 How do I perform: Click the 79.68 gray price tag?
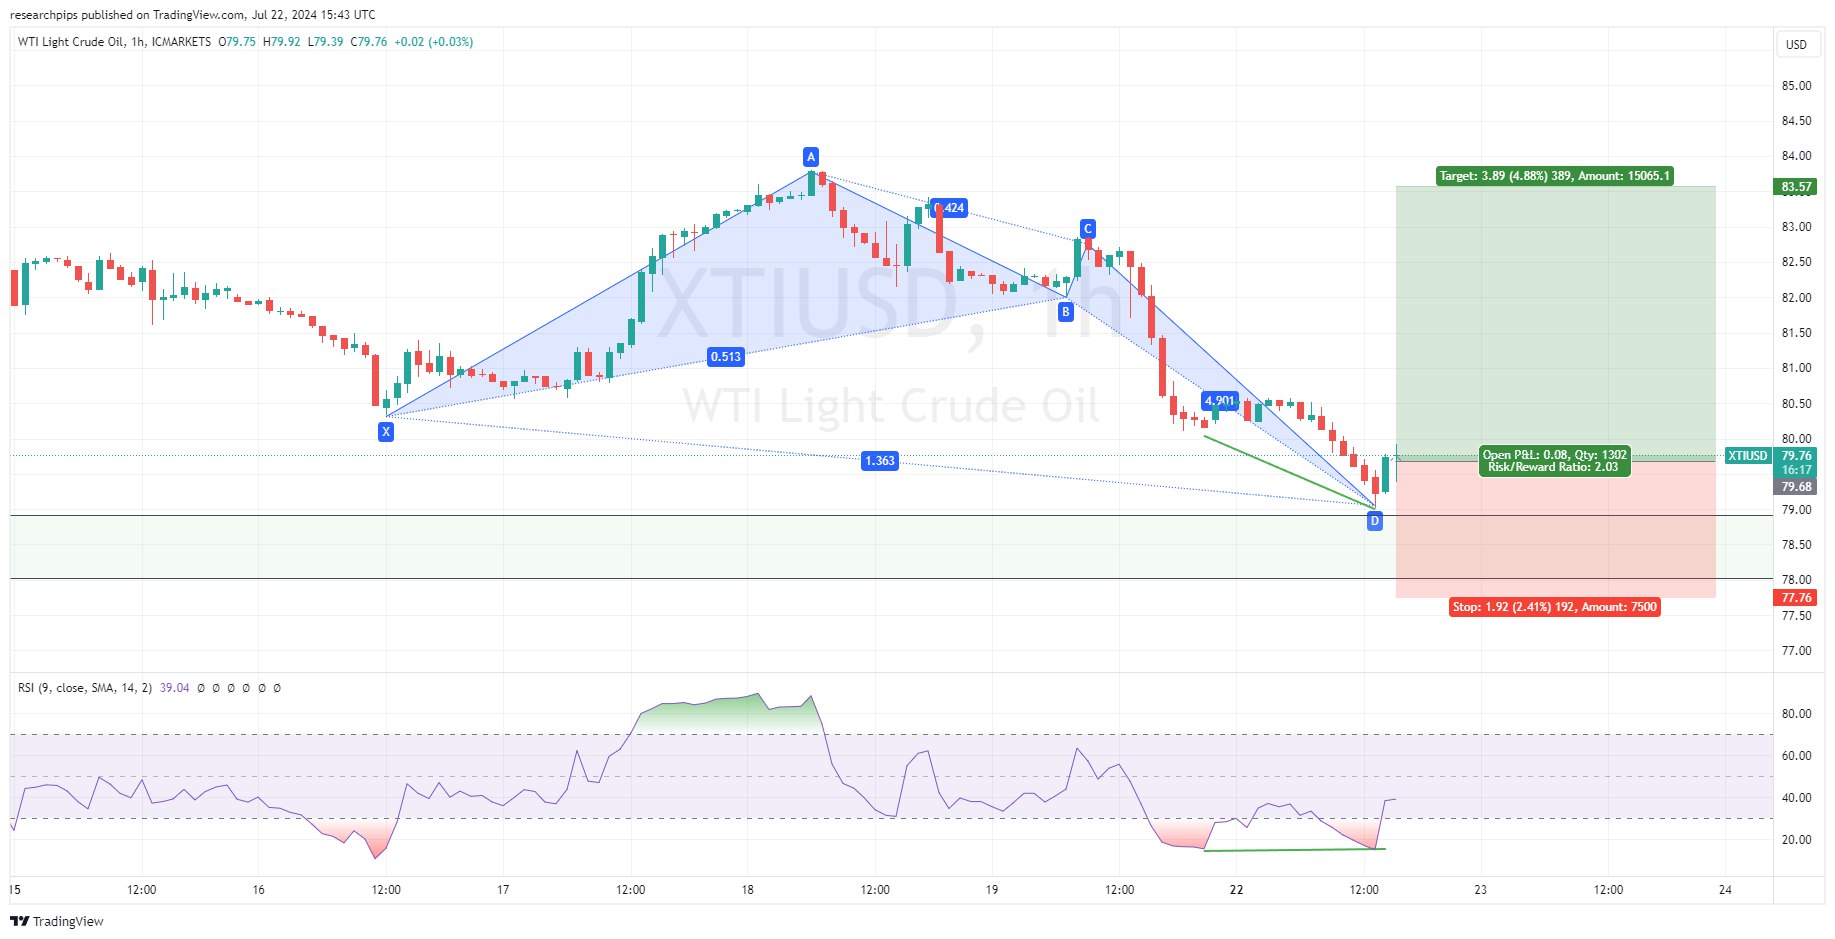click(x=1797, y=487)
